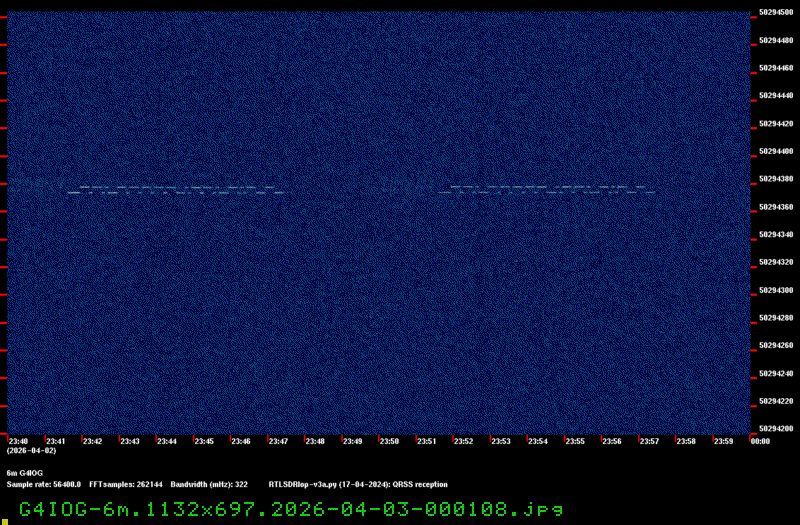Click the RTLSDRlop-v3a.py QRSS reception text
This screenshot has height=525, width=800.
point(358,484)
